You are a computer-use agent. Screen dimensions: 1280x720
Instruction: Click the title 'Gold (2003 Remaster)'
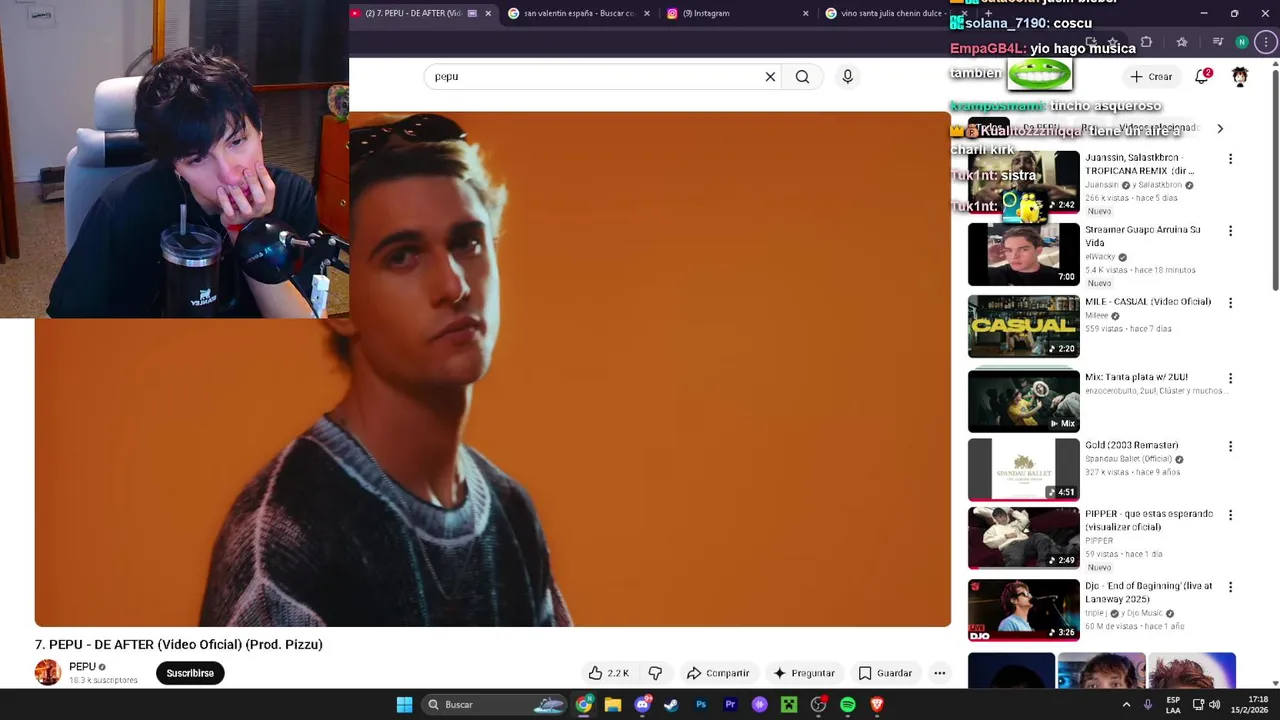(1132, 445)
